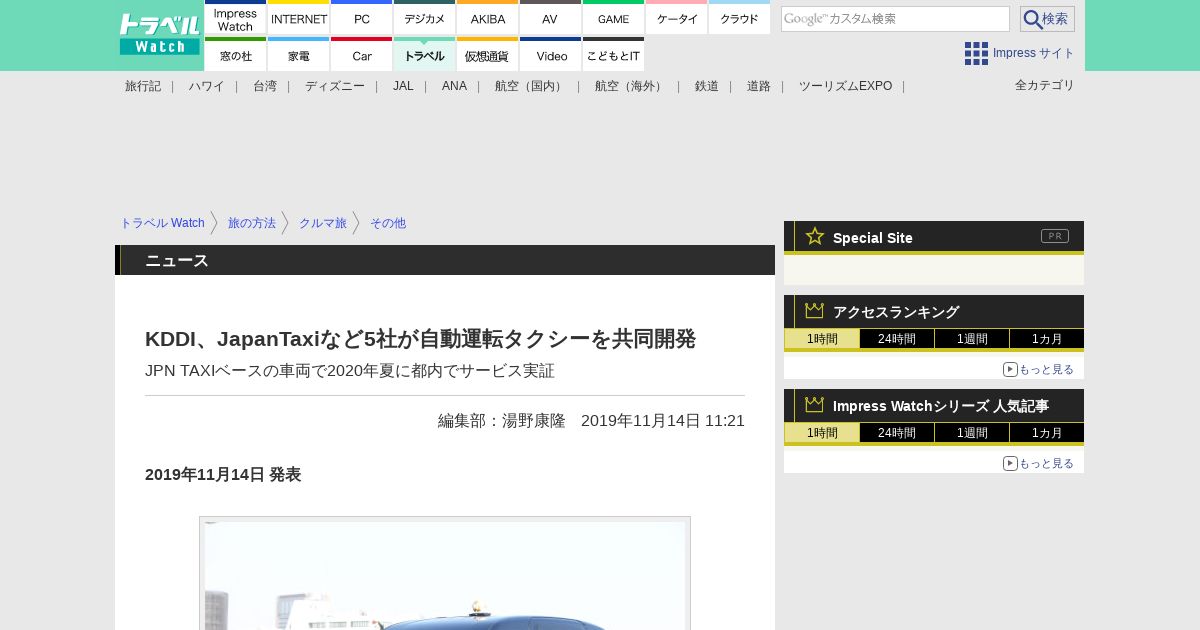This screenshot has height=630, width=1200.
Task: Open the Impress Watch site tab
Action: click(236, 18)
